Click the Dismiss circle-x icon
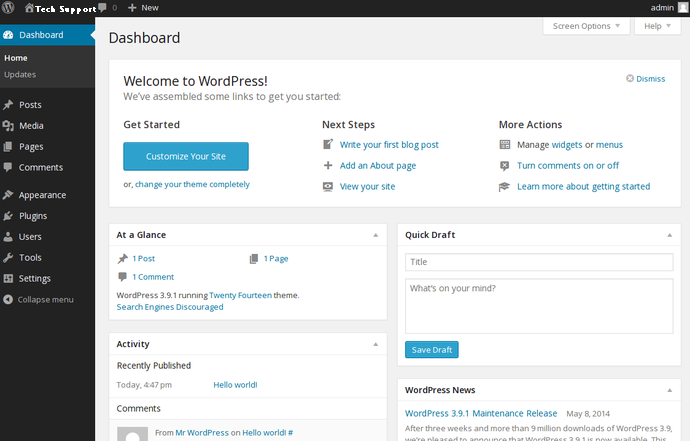 point(630,78)
